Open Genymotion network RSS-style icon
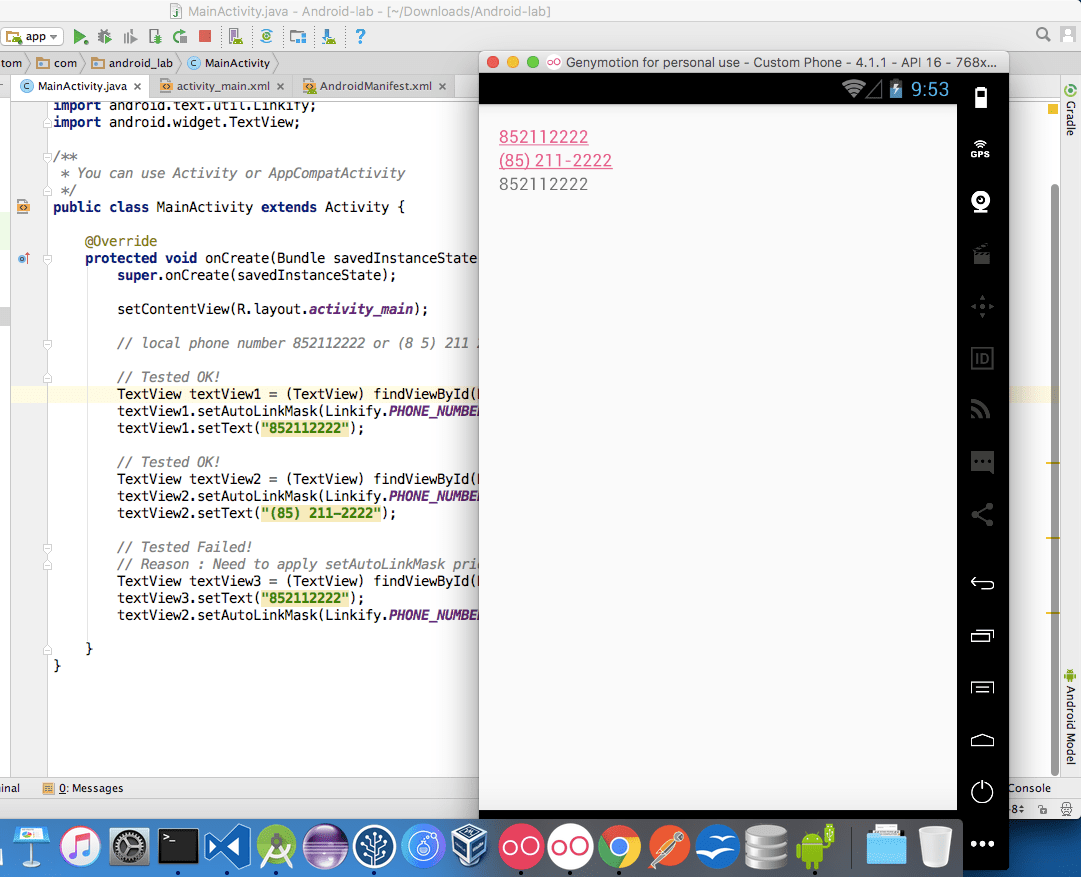Image resolution: width=1081 pixels, height=877 pixels. (x=981, y=410)
